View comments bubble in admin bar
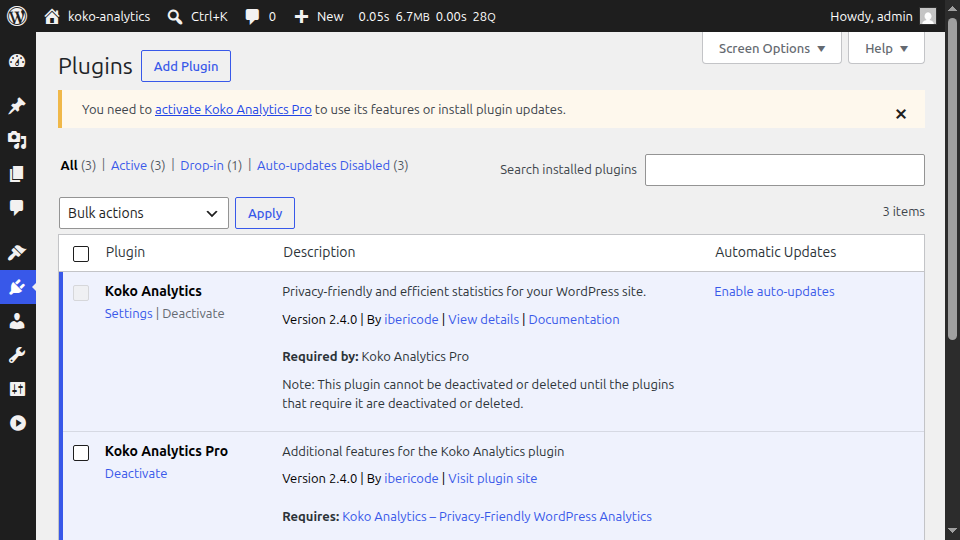Image resolution: width=960 pixels, height=540 pixels. point(260,17)
